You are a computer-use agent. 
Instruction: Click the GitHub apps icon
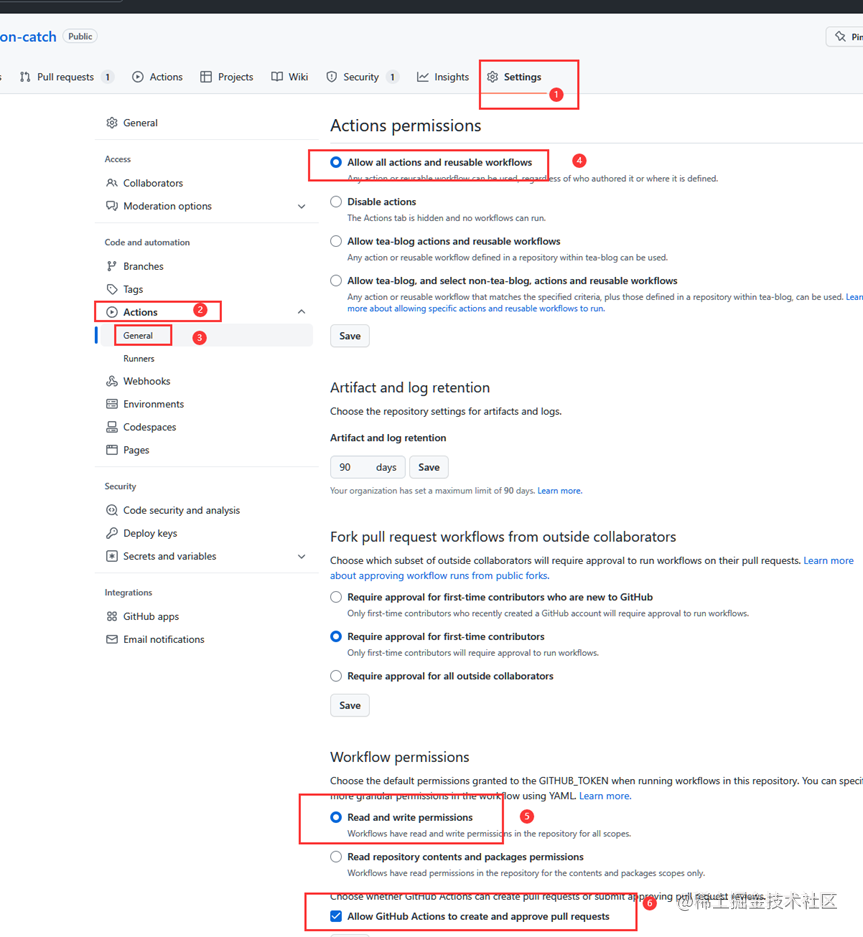pos(112,616)
